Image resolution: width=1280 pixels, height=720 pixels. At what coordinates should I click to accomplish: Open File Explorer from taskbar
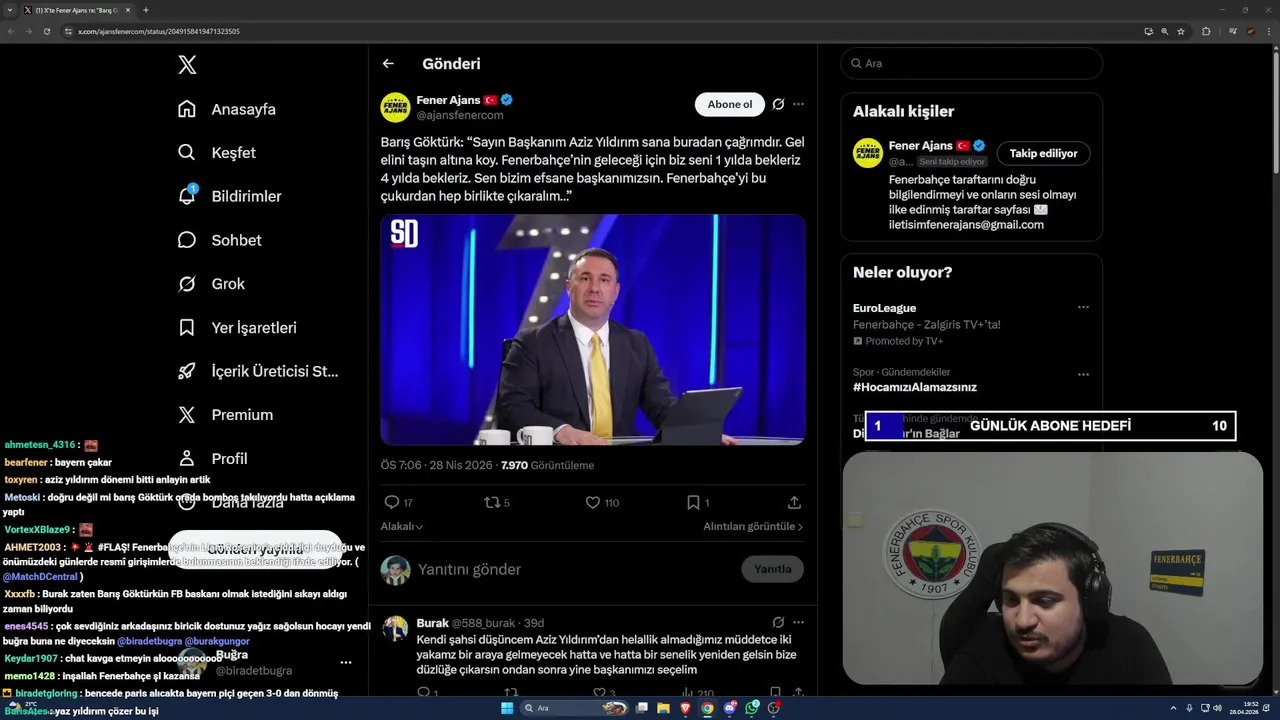point(664,708)
